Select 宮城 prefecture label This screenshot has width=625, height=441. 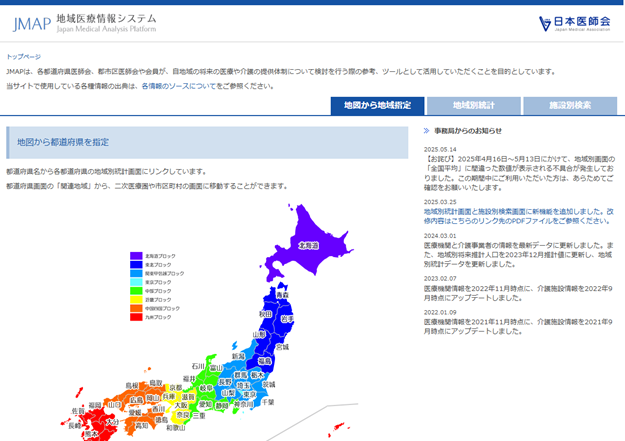point(282,347)
